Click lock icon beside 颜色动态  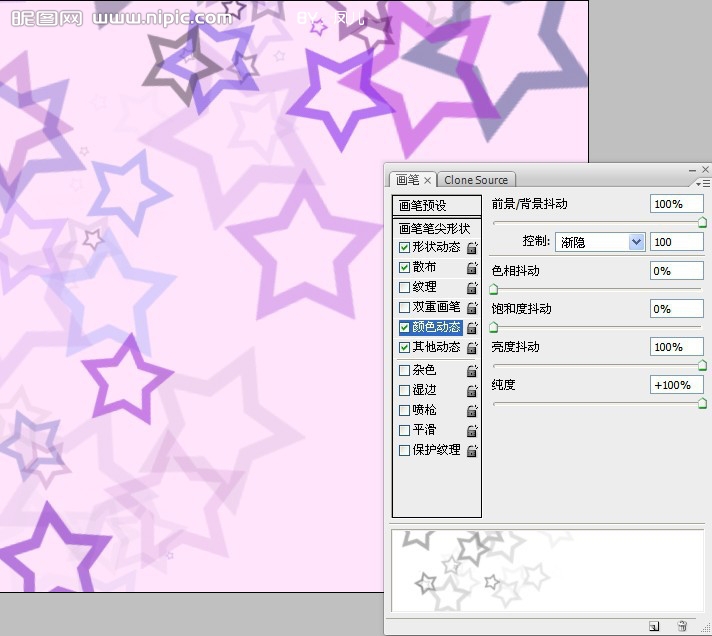coord(472,328)
